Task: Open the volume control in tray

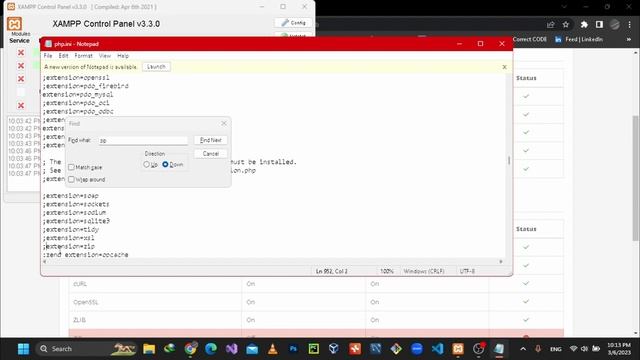Action: 584,349
